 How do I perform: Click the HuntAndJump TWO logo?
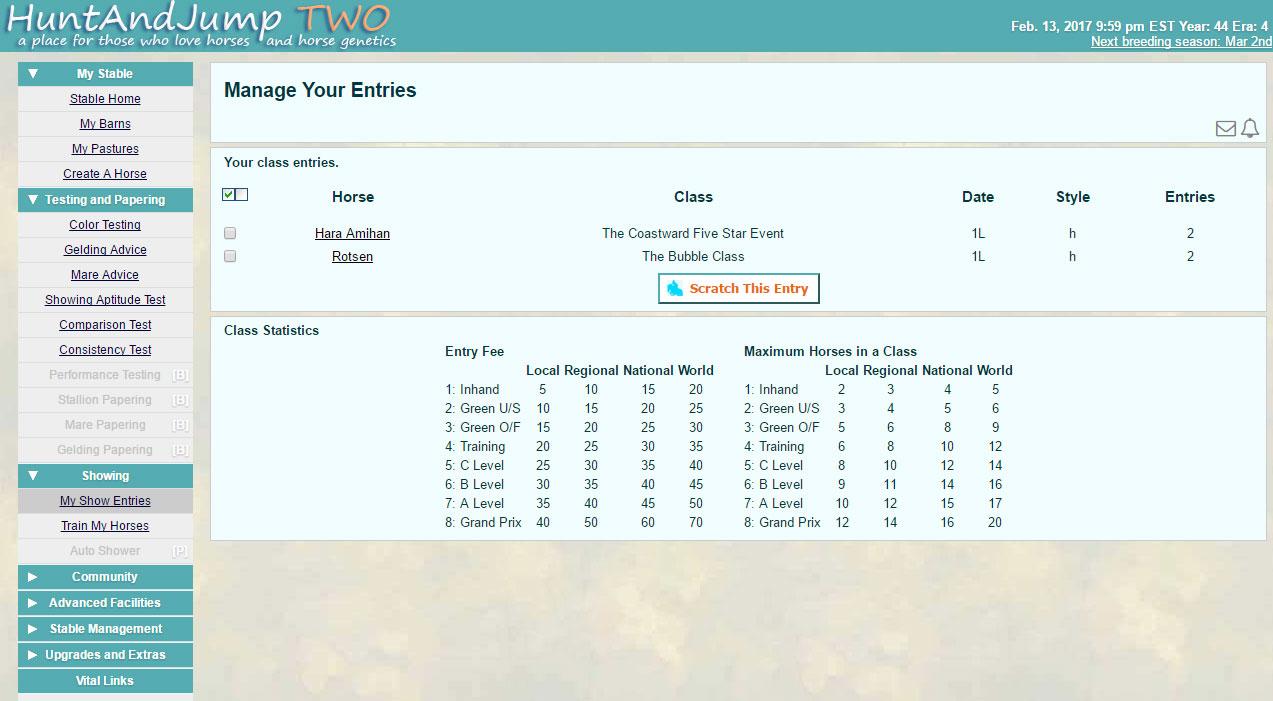[200, 26]
